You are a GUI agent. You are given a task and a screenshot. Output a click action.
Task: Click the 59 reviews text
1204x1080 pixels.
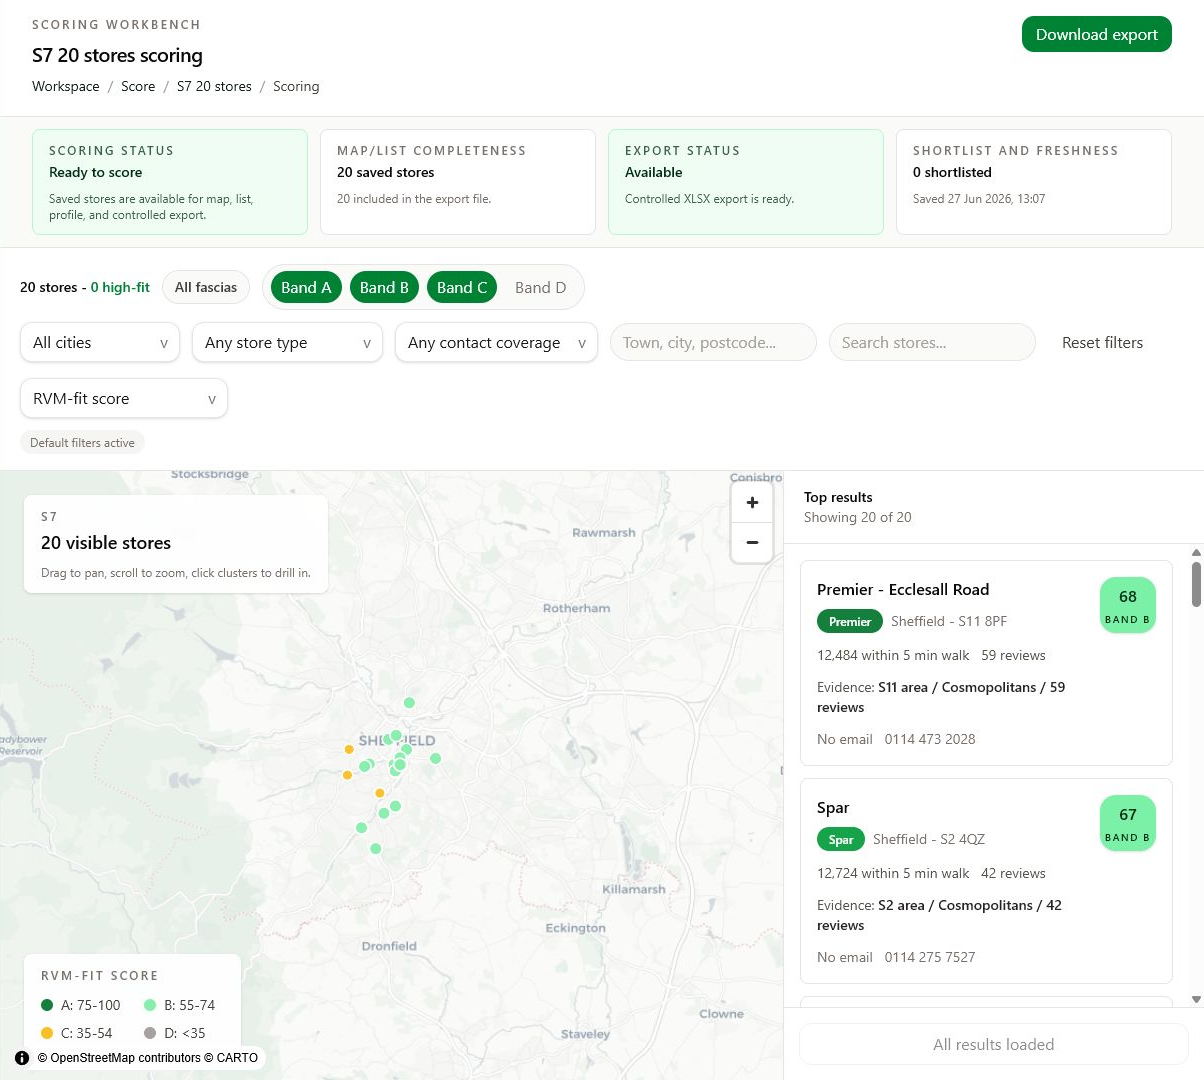point(1013,656)
